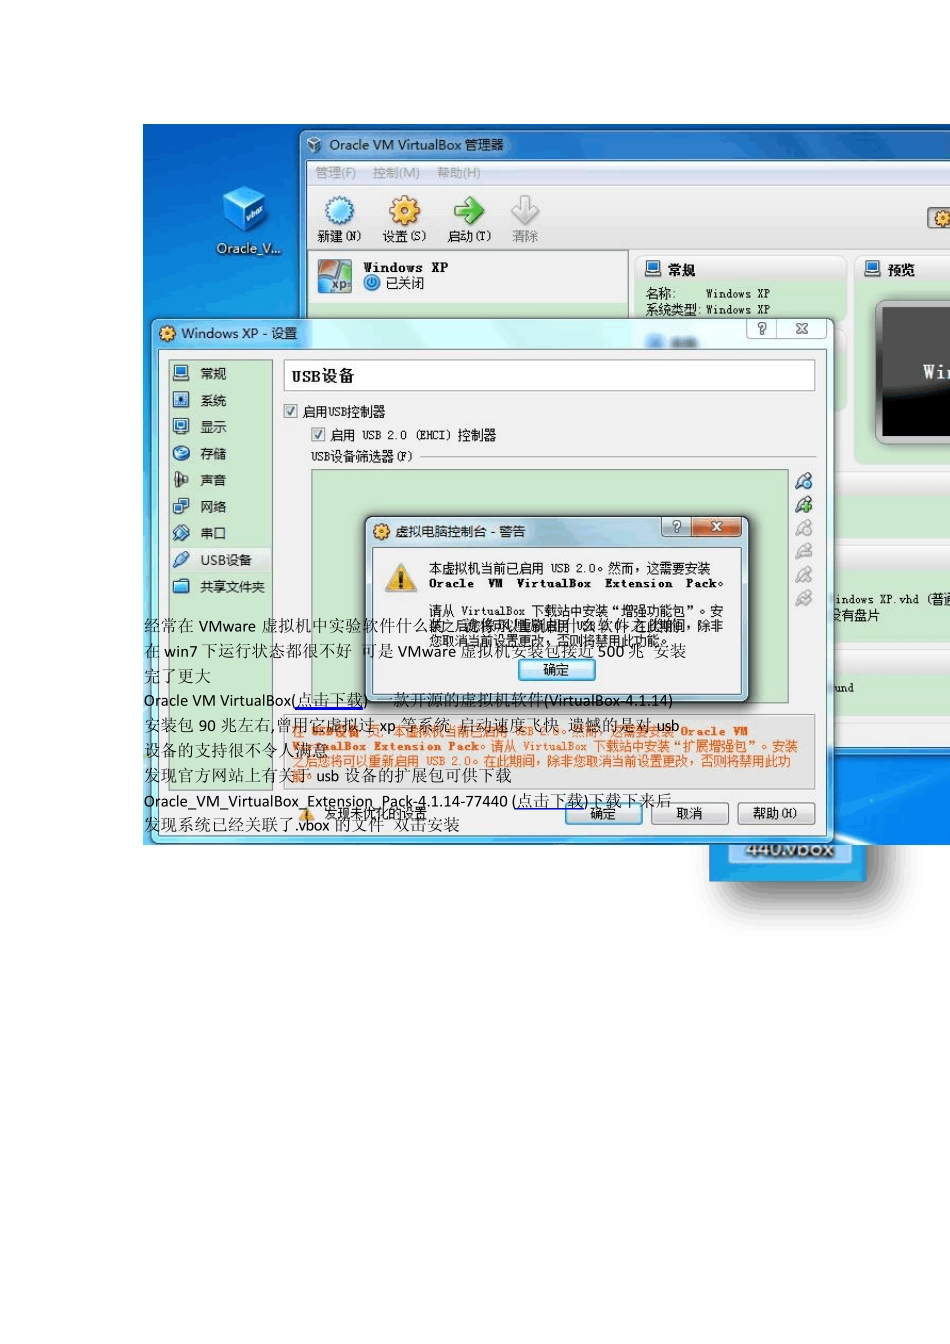Click 确定 button in settings dialog
The width and height of the screenshot is (950, 1344).
click(603, 814)
